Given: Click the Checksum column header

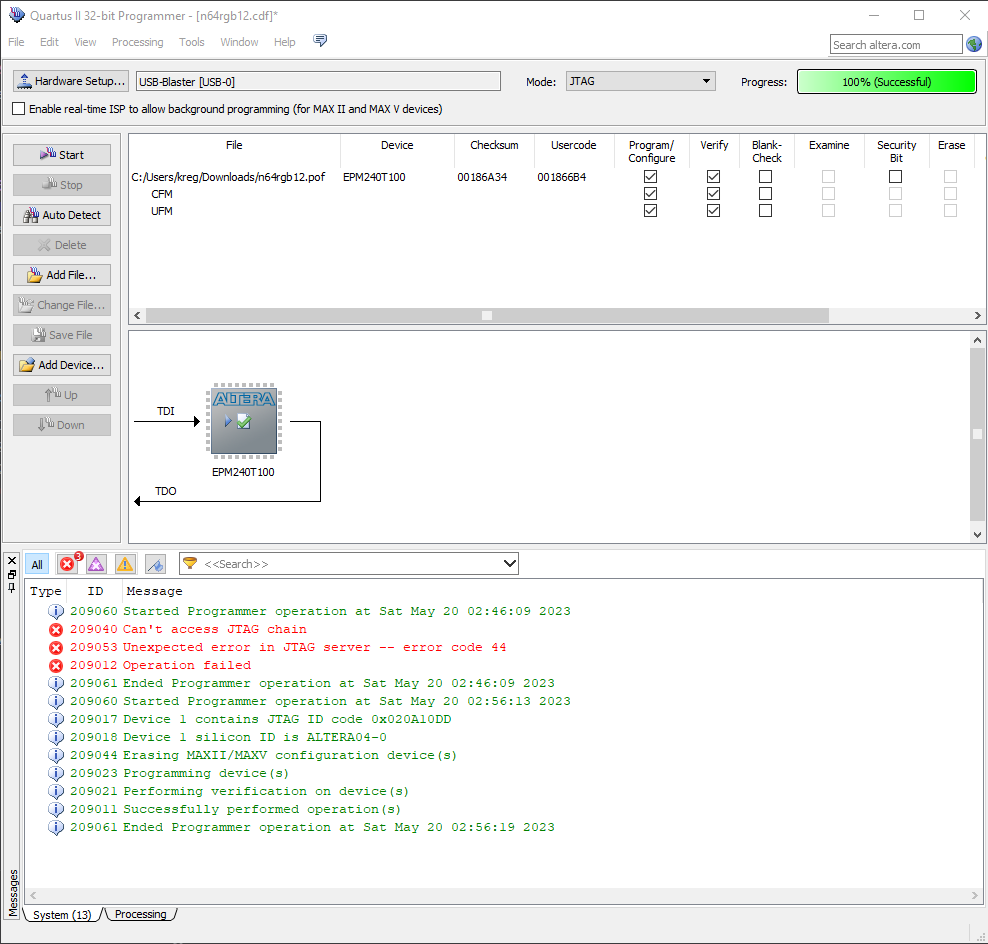Looking at the screenshot, I should pyautogui.click(x=494, y=145).
